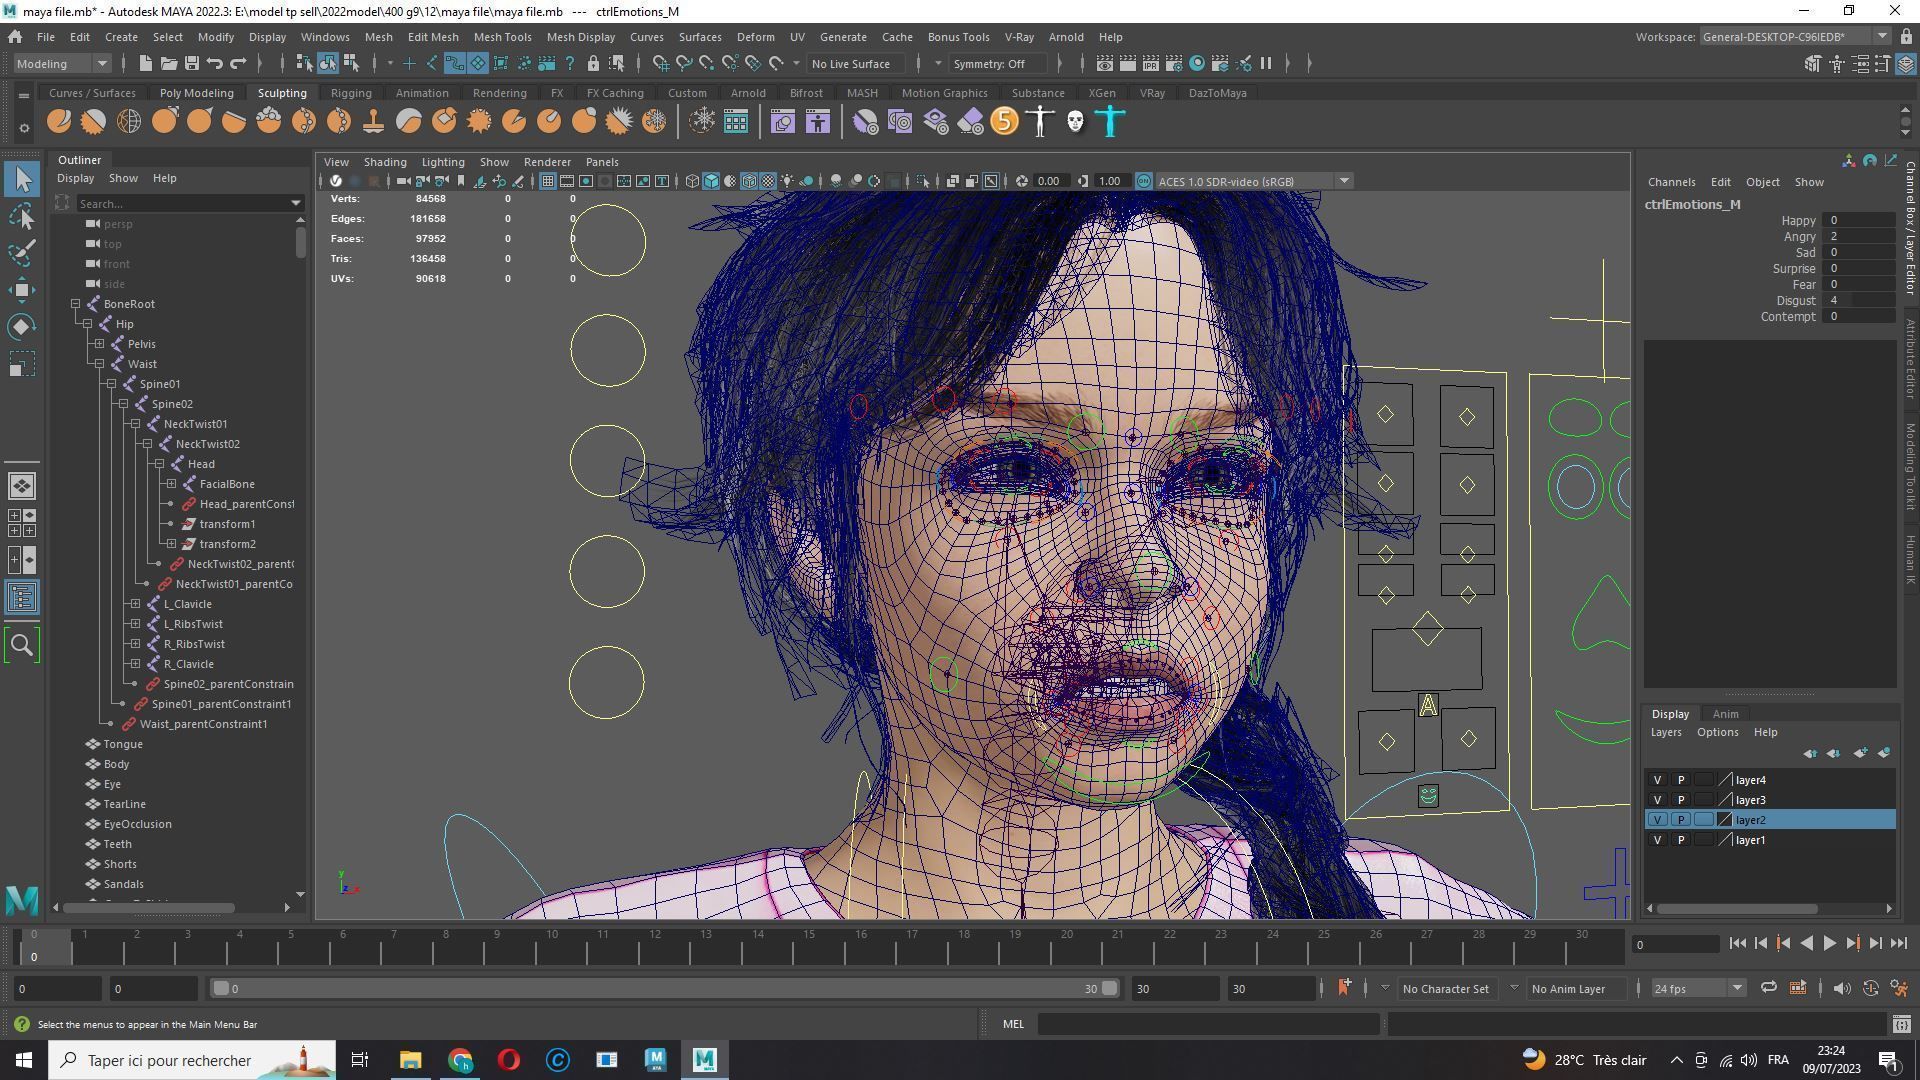The image size is (1920, 1080).
Task: Expand the FacialBone node
Action: coord(172,484)
